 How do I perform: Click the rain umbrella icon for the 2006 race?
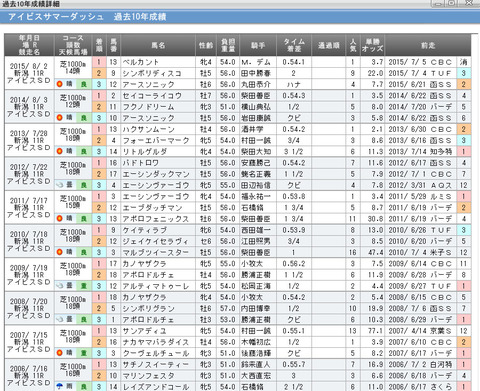click(x=60, y=387)
